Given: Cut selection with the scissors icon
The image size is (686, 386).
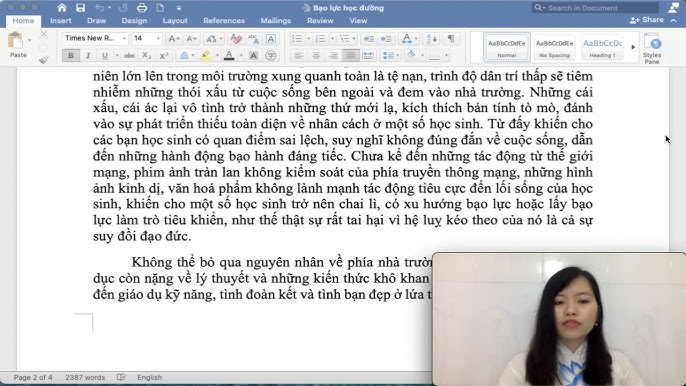Looking at the screenshot, I should (x=43, y=34).
